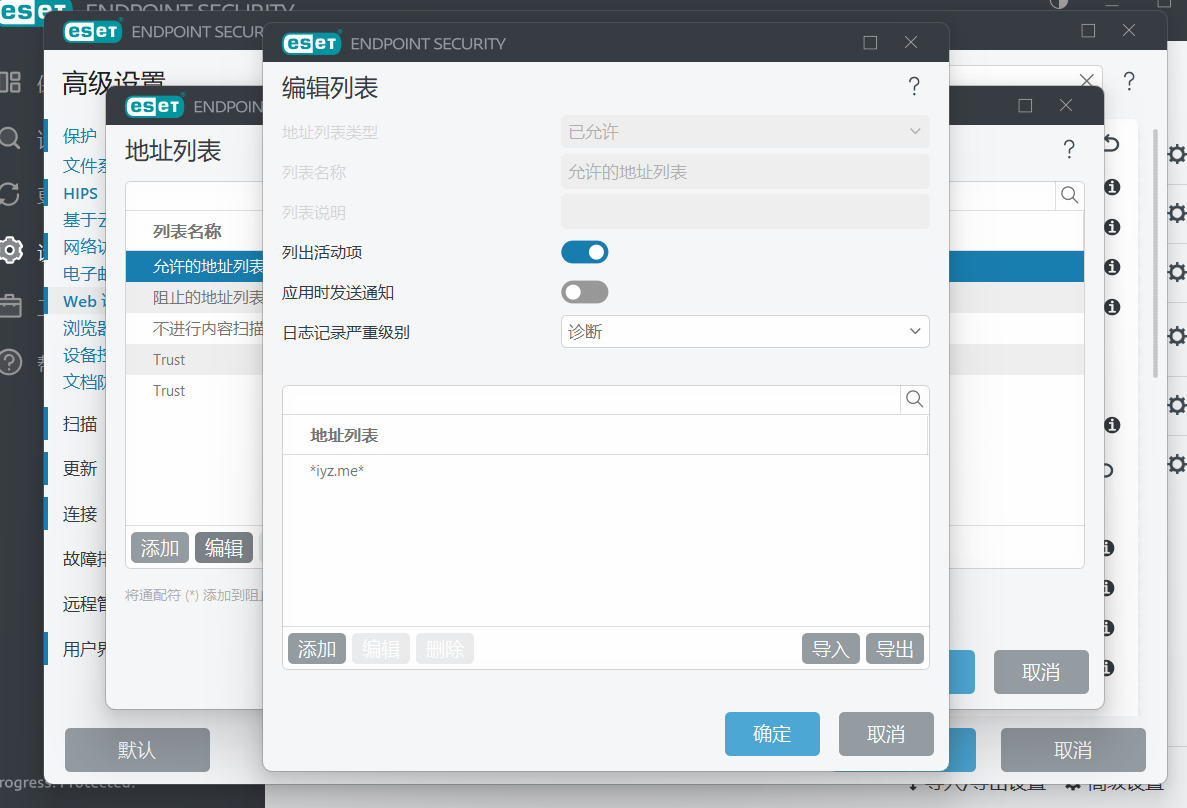This screenshot has height=808, width=1187.
Task: Open the Setup gear icon in main sidebar
Action: pos(11,249)
